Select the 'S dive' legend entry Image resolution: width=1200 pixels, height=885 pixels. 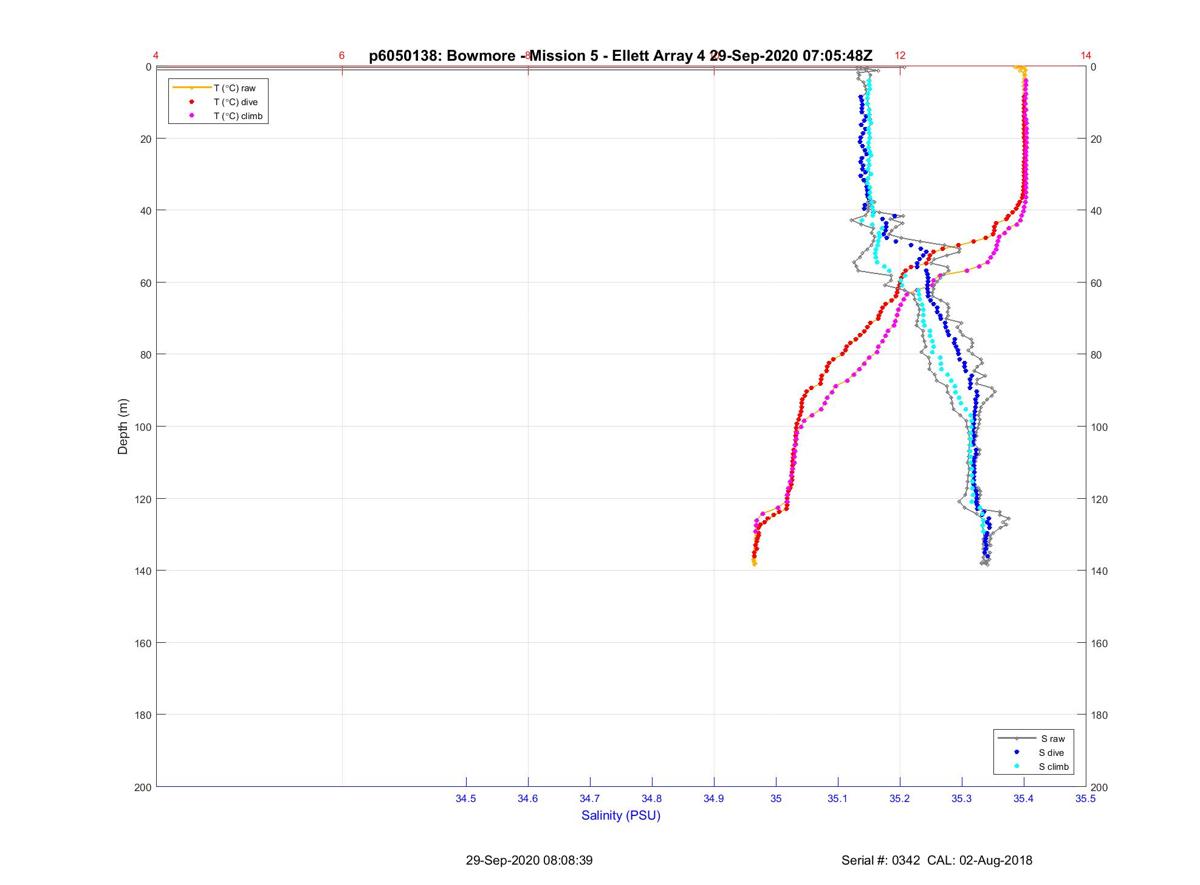coord(1053,752)
